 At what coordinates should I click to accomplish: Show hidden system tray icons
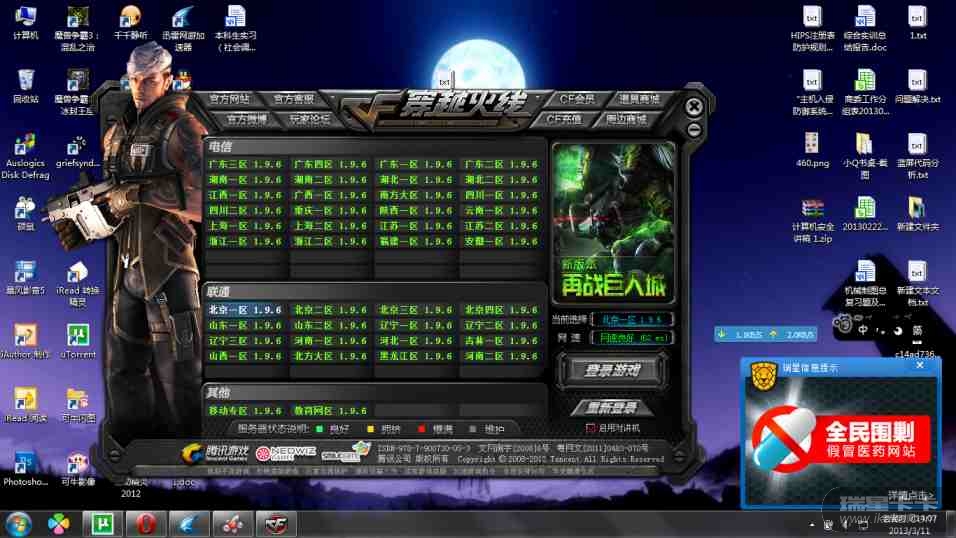812,525
